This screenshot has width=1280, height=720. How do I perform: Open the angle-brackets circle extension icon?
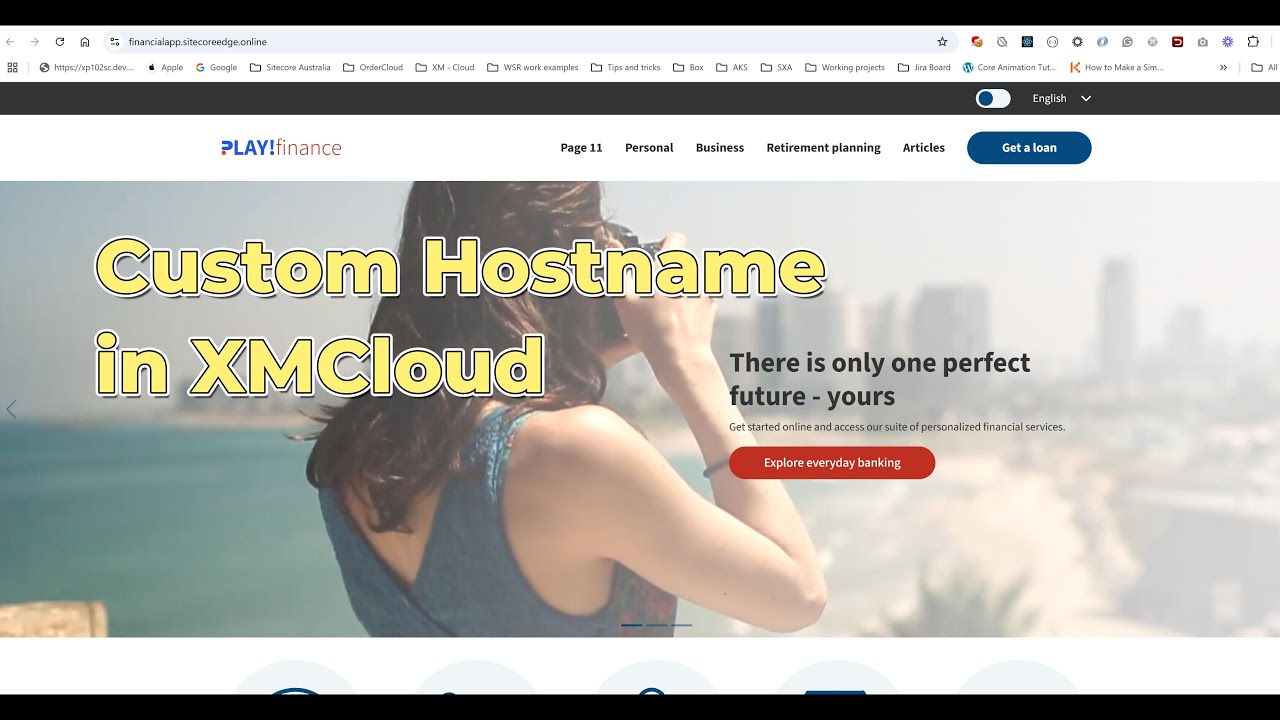pos(1052,42)
